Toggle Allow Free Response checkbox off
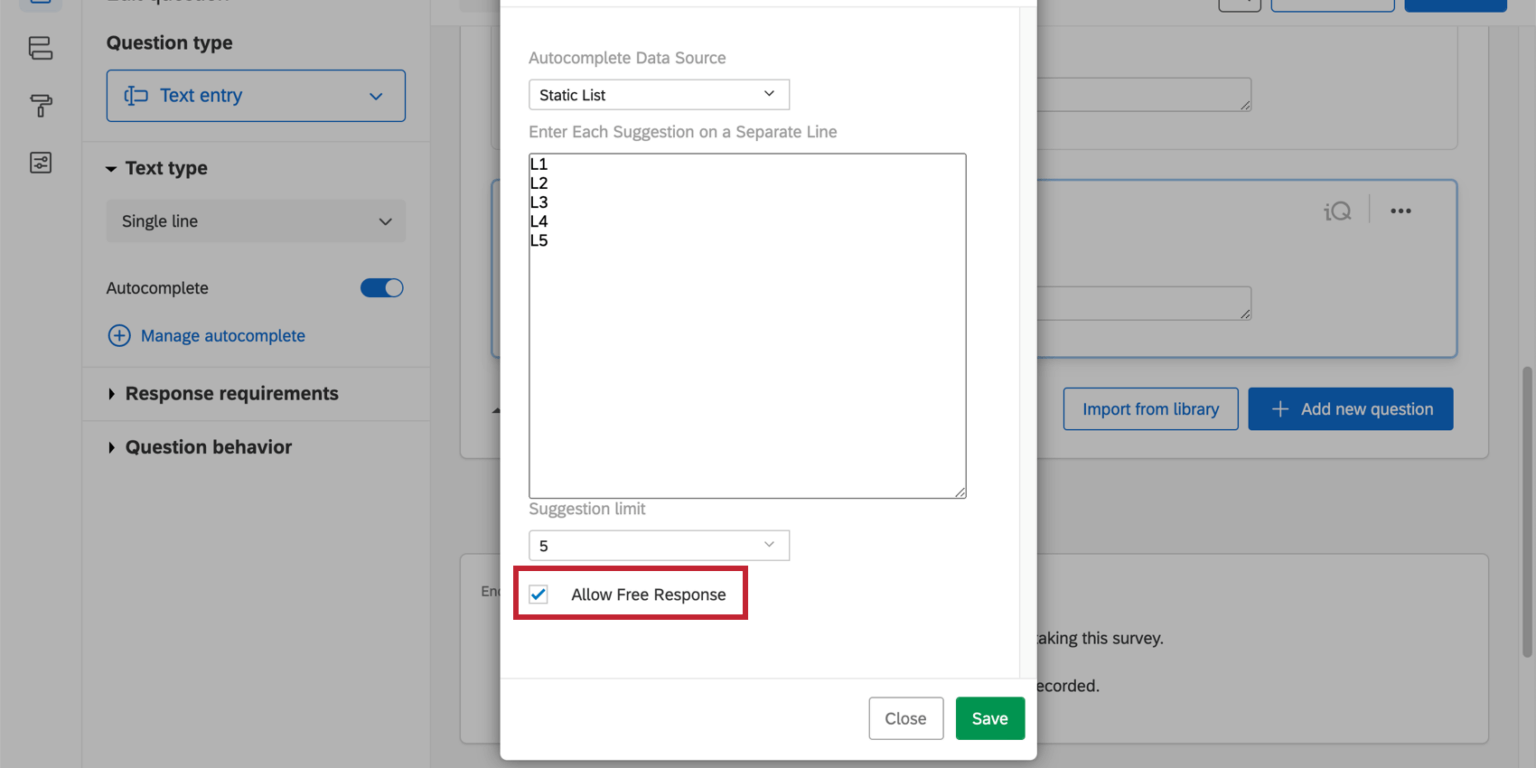The width and height of the screenshot is (1536, 768). [539, 593]
